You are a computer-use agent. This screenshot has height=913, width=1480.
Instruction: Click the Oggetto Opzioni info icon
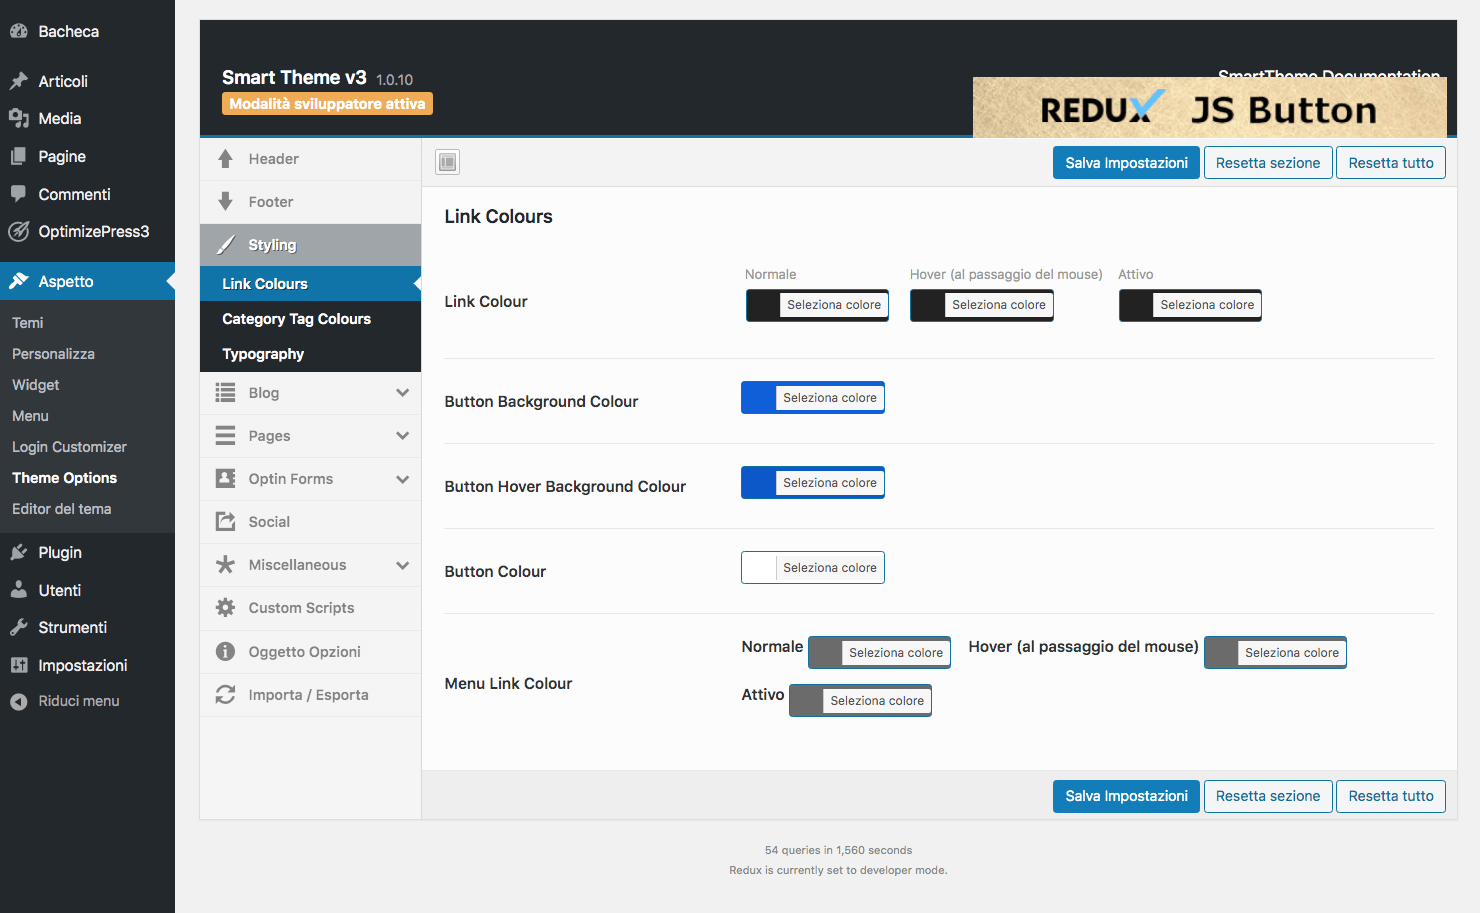click(226, 652)
